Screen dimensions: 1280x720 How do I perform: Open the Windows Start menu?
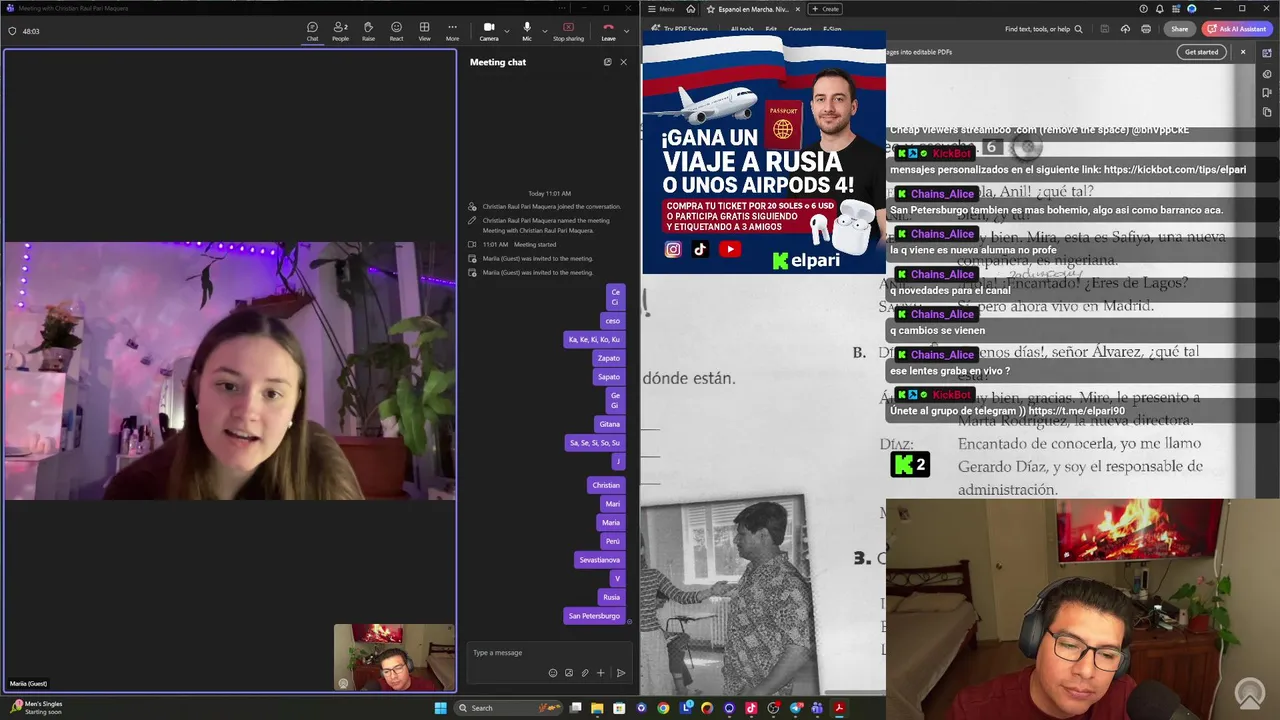point(440,708)
